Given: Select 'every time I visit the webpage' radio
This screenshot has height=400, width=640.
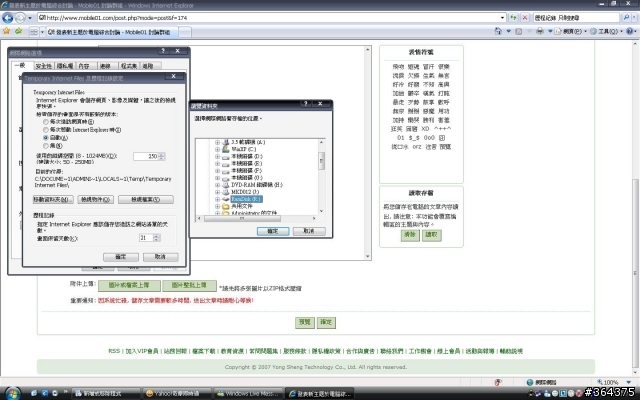Looking at the screenshot, I should 46,122.
